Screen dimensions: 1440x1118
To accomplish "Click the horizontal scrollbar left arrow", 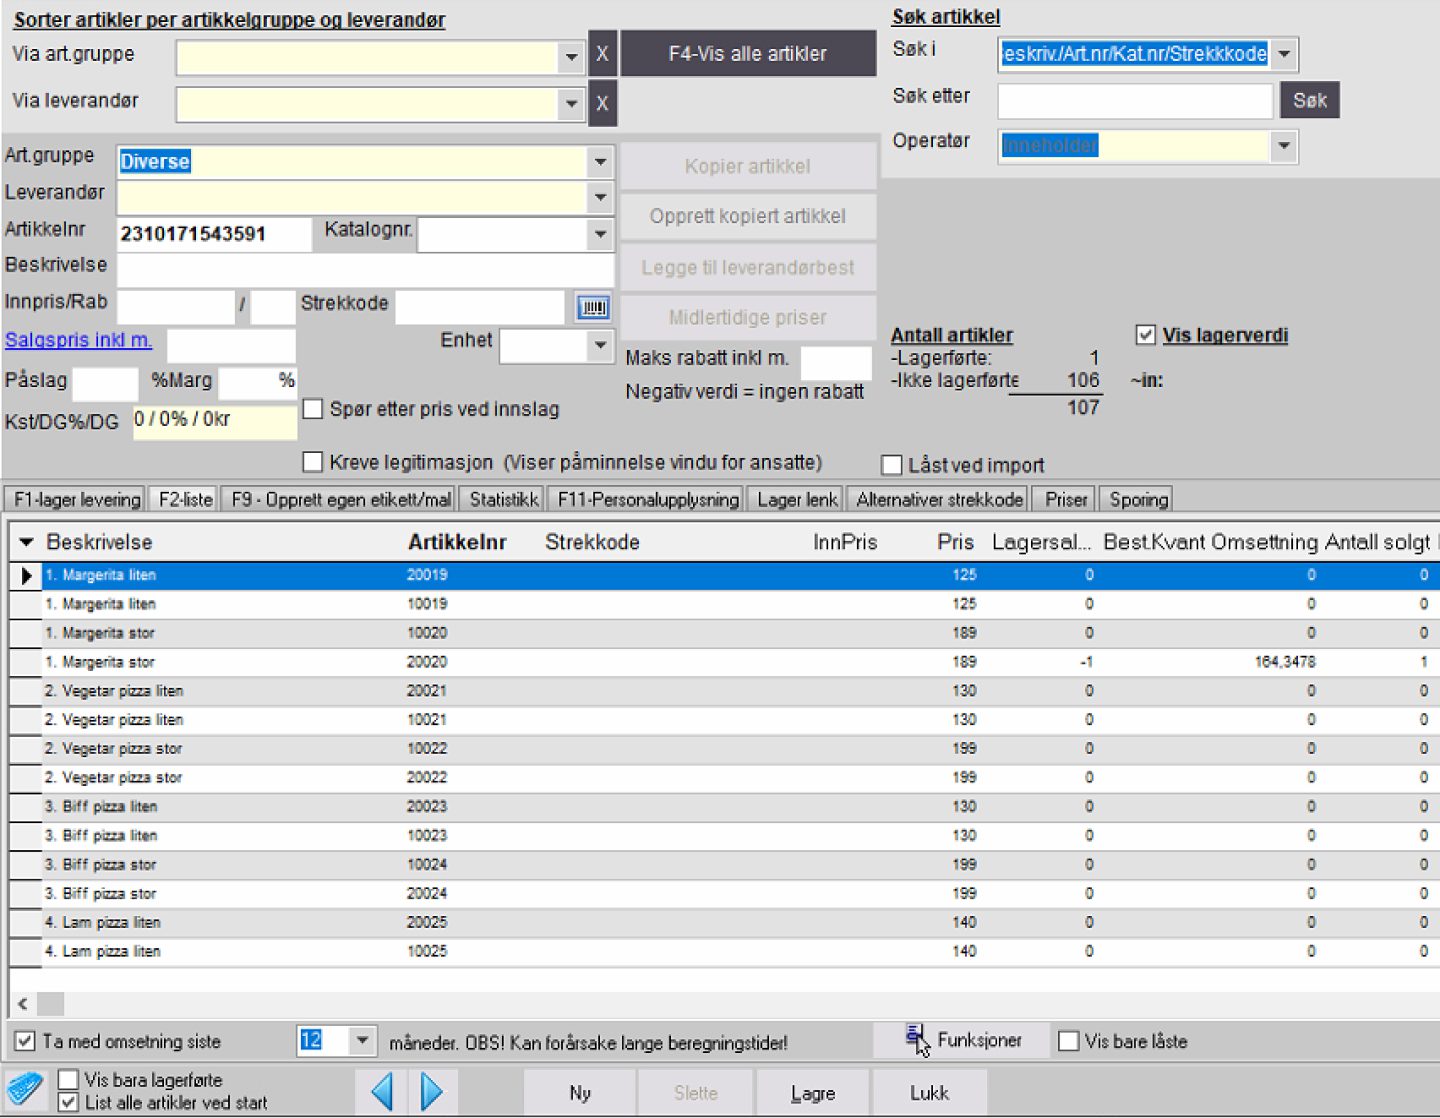I will tap(23, 1003).
